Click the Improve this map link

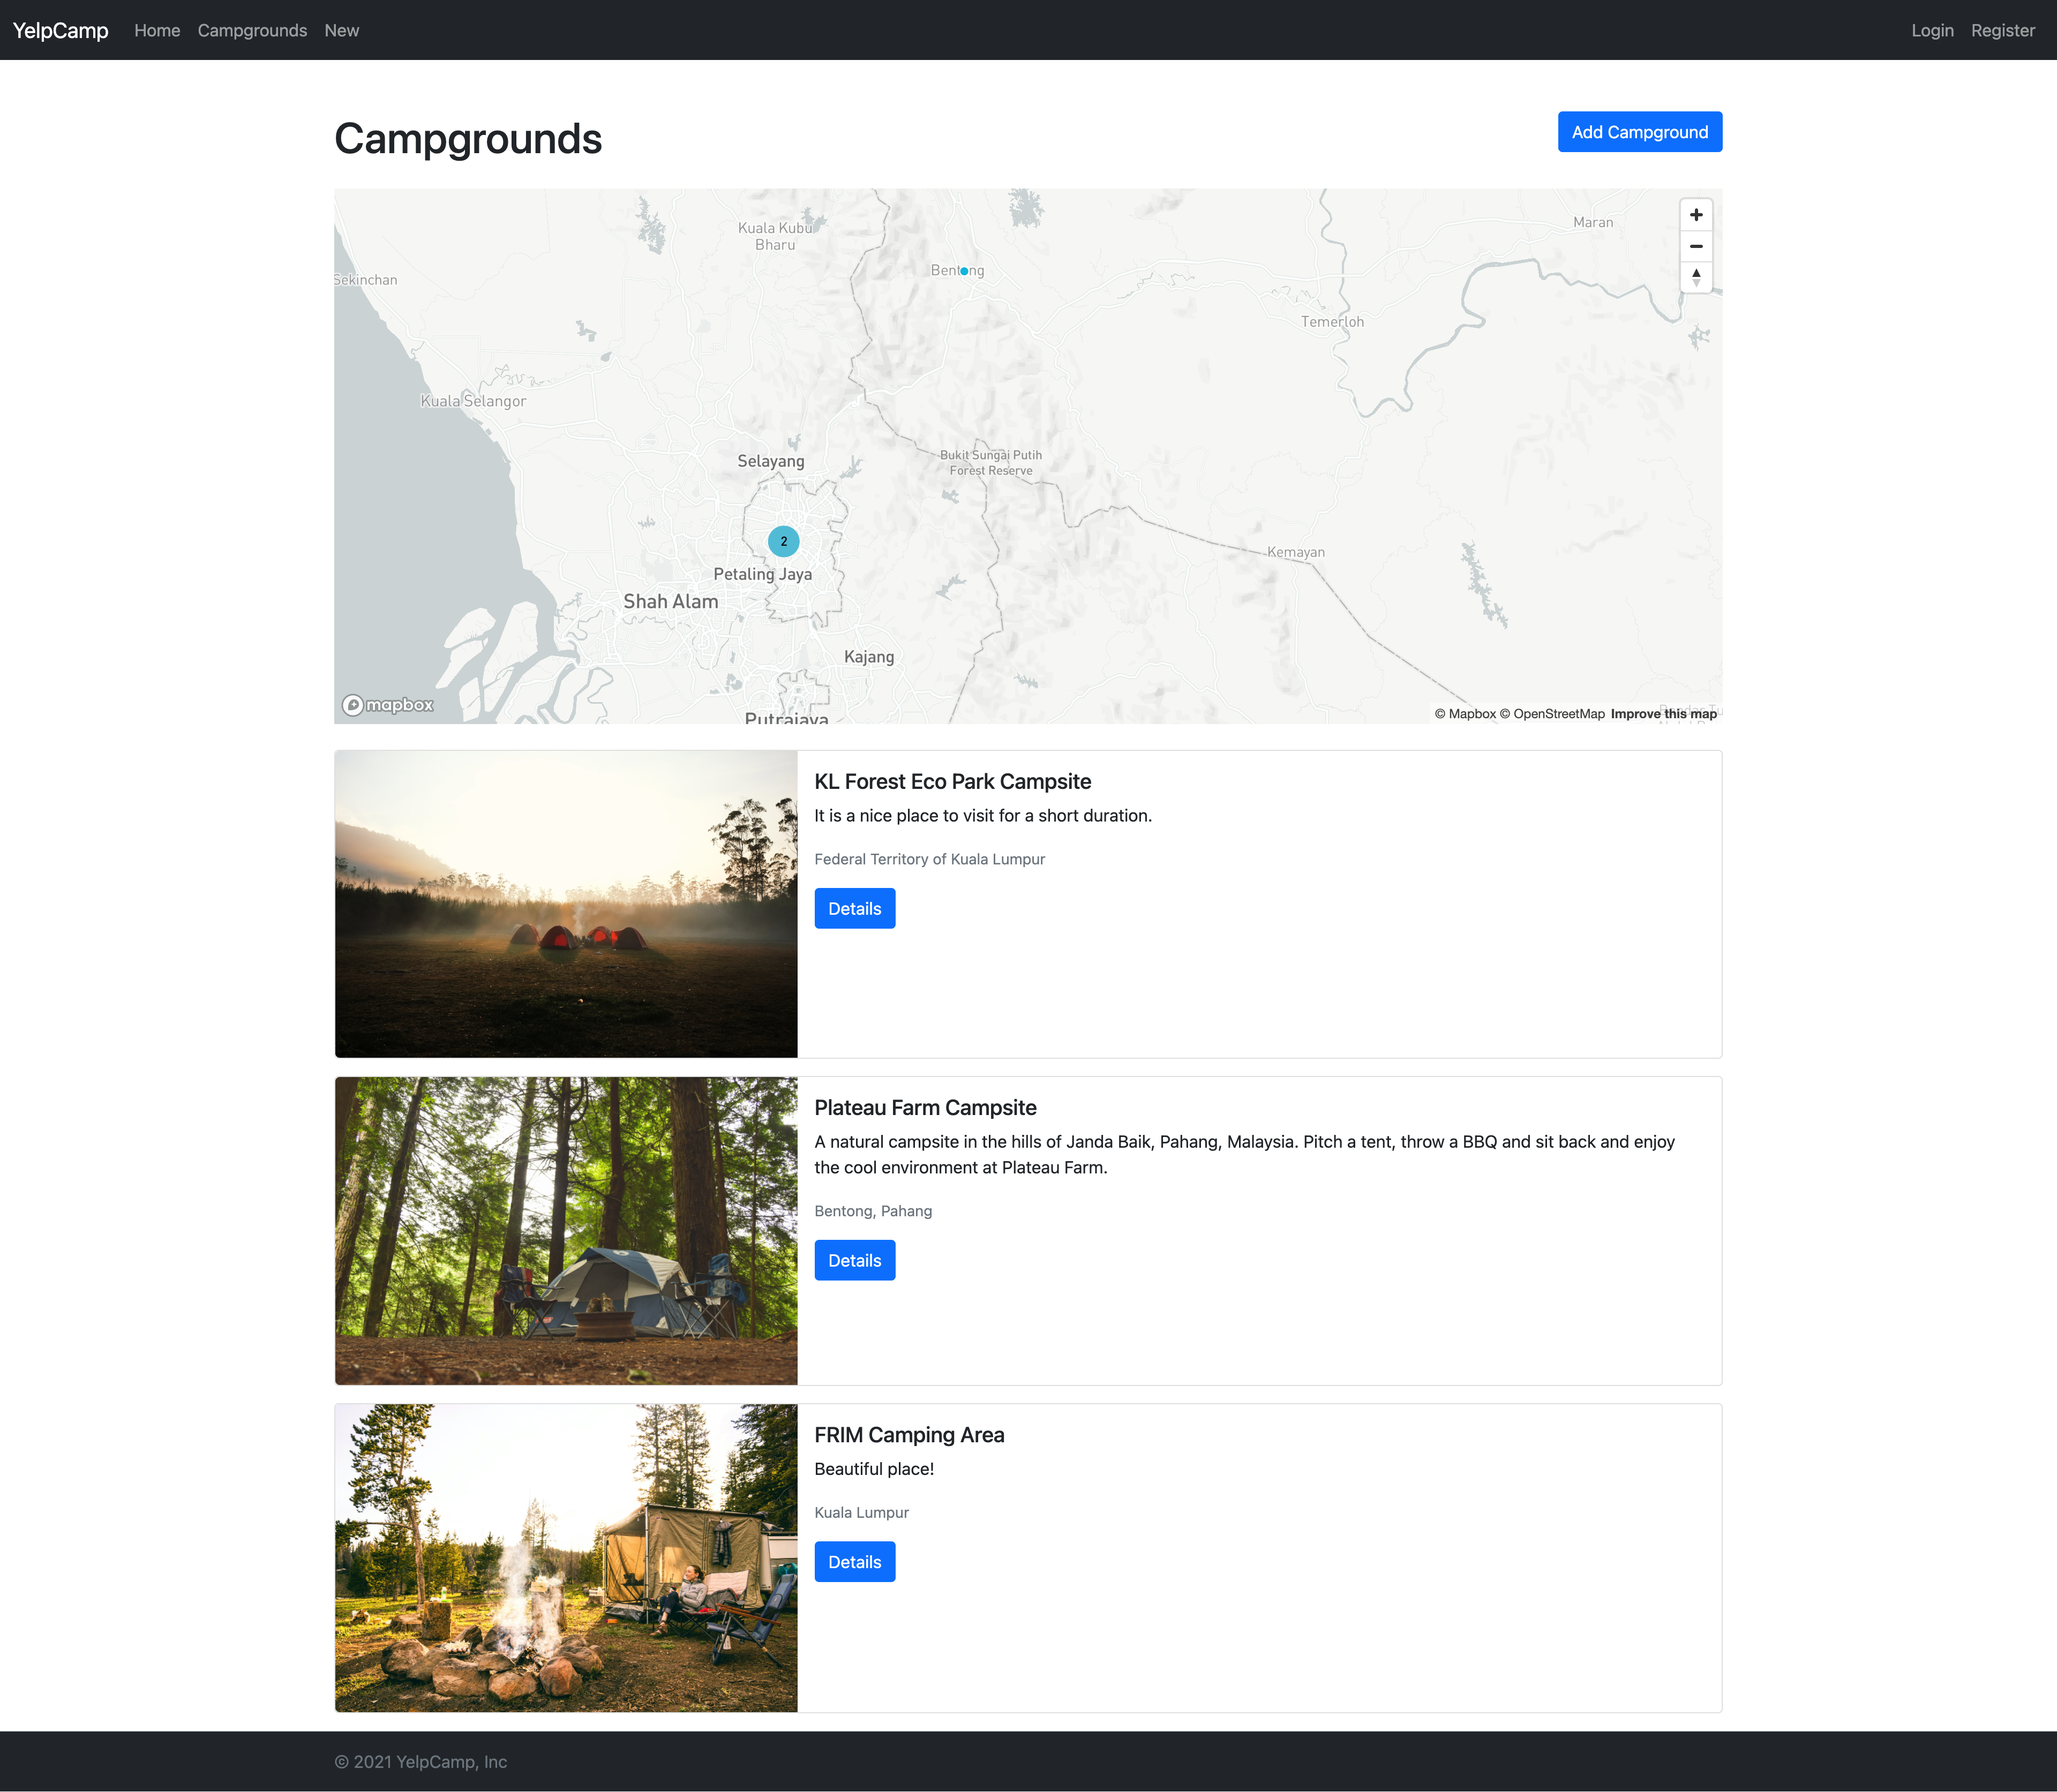tap(1663, 713)
